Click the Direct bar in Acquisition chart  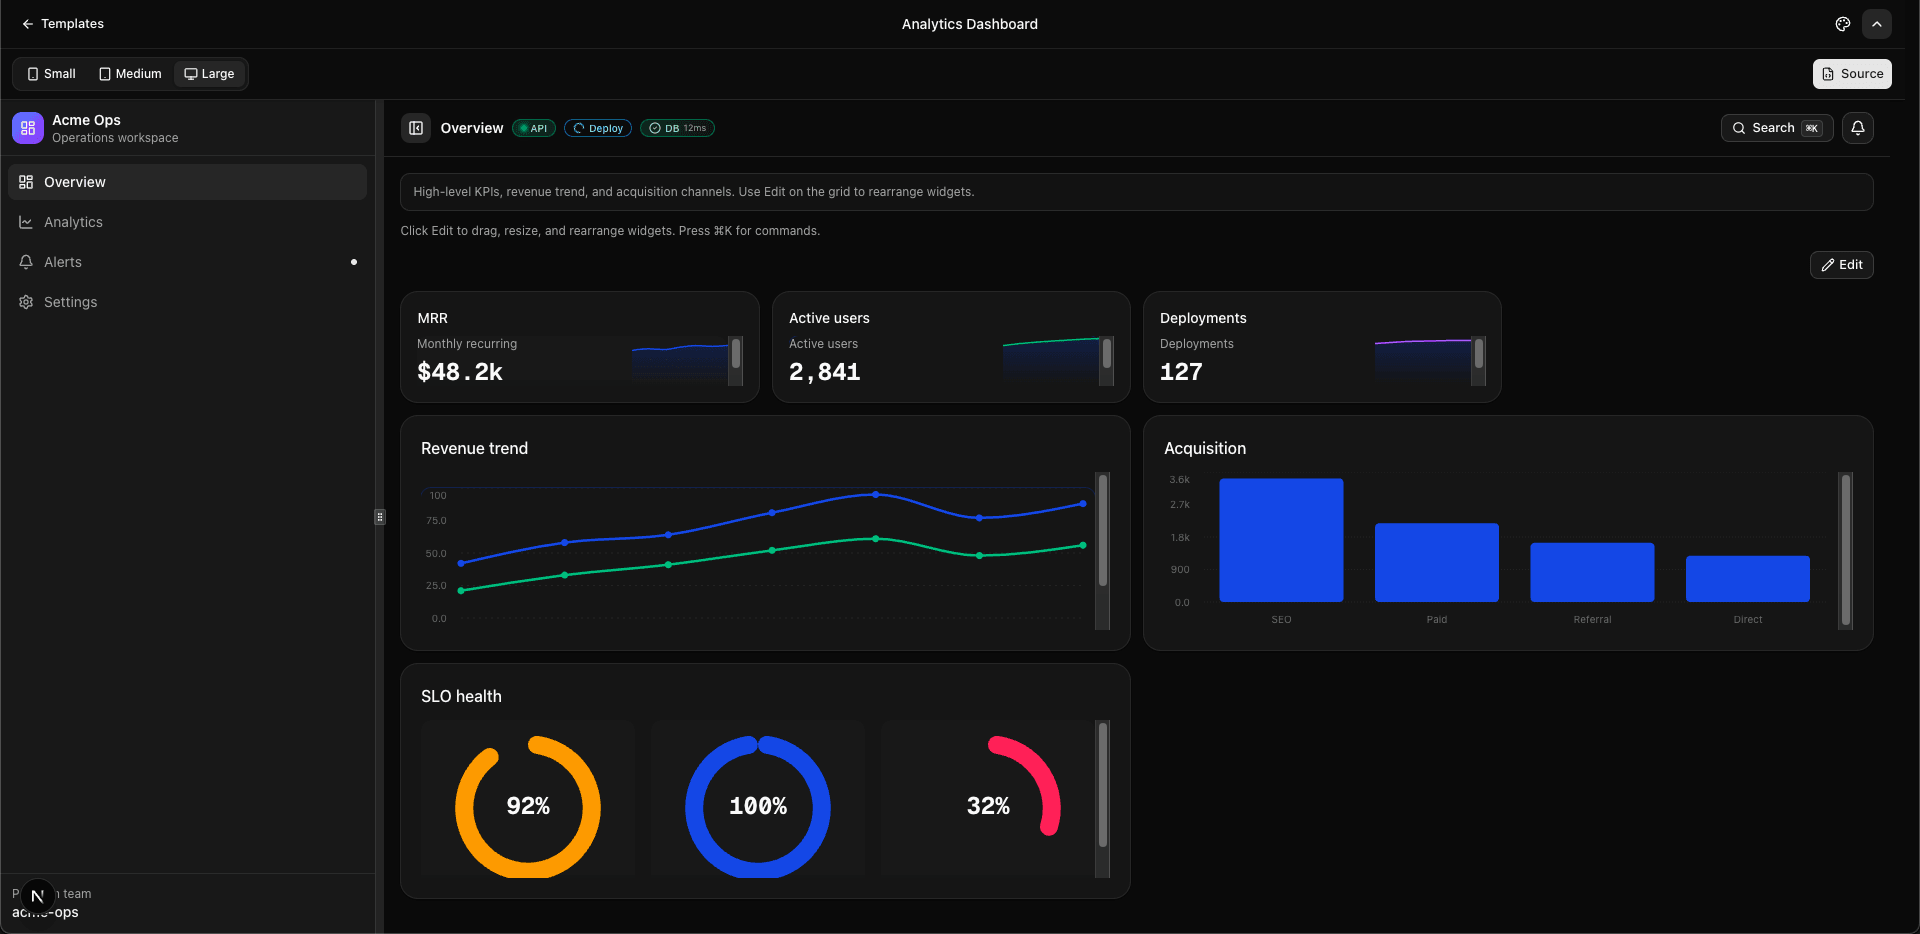[1748, 579]
